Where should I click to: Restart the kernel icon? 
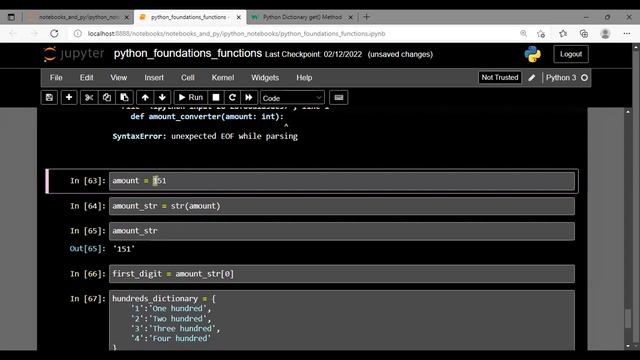click(232, 98)
